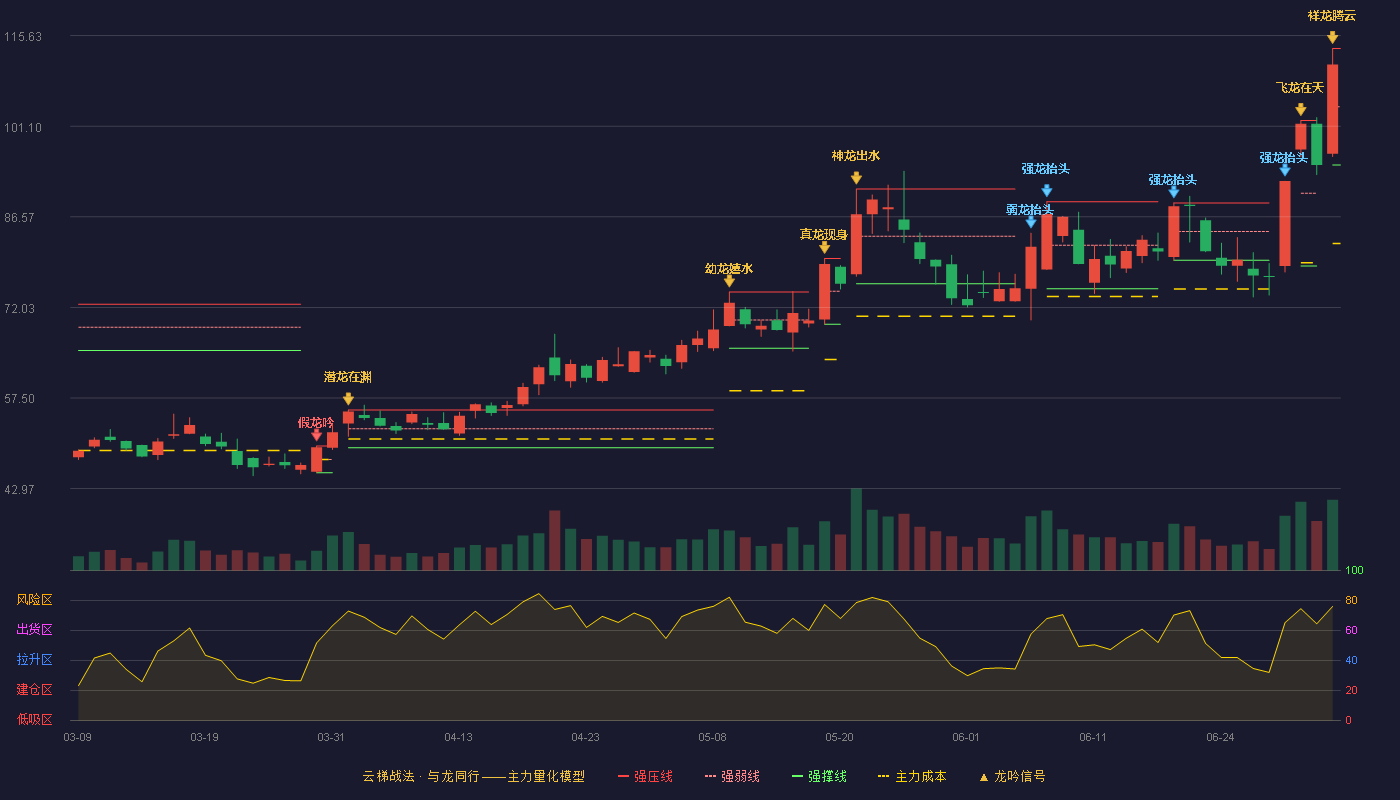This screenshot has height=800, width=1400.
Task: Click the 06-11 date label
Action: tap(1093, 737)
